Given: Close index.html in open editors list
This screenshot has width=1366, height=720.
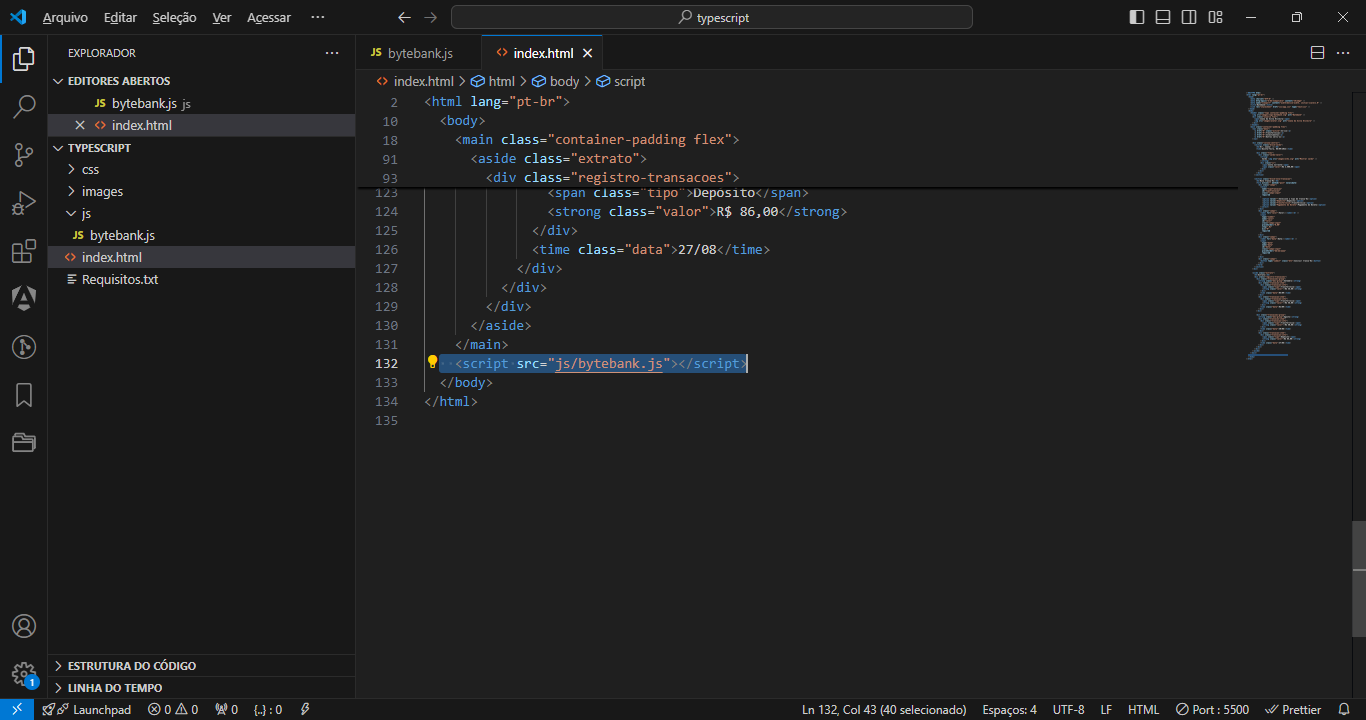Looking at the screenshot, I should point(80,125).
